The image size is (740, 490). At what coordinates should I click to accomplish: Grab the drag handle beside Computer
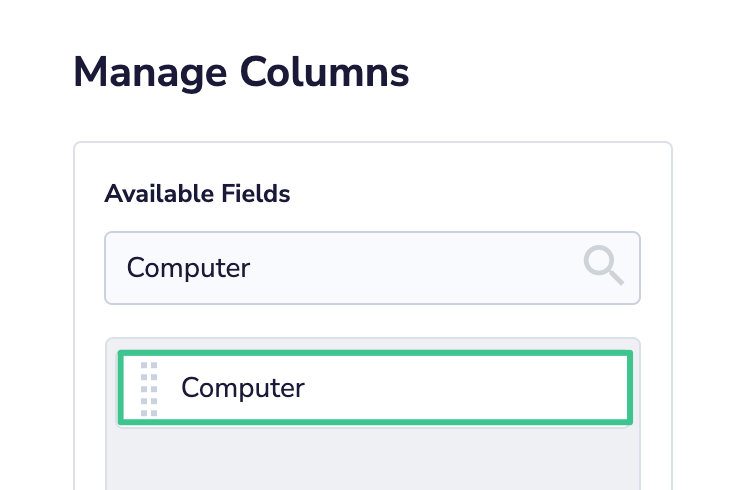(x=149, y=389)
